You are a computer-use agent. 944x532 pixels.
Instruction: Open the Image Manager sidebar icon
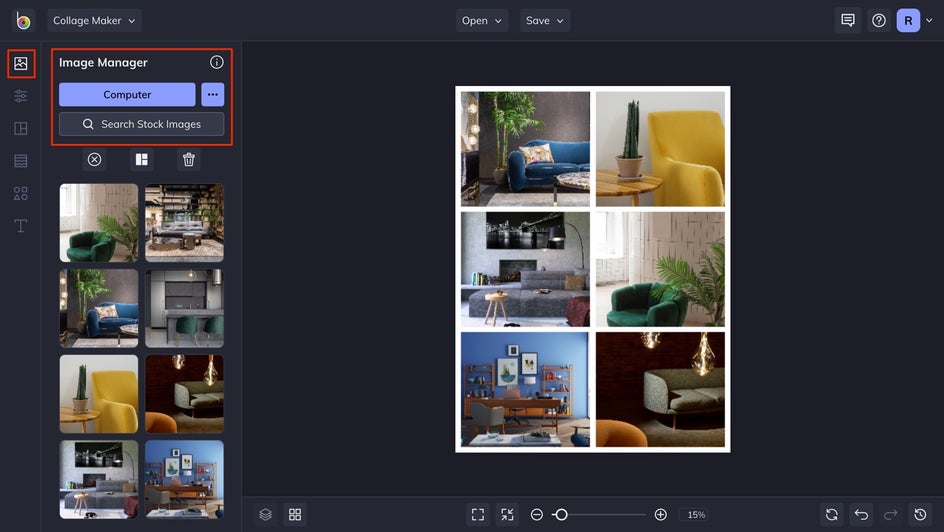(x=21, y=63)
